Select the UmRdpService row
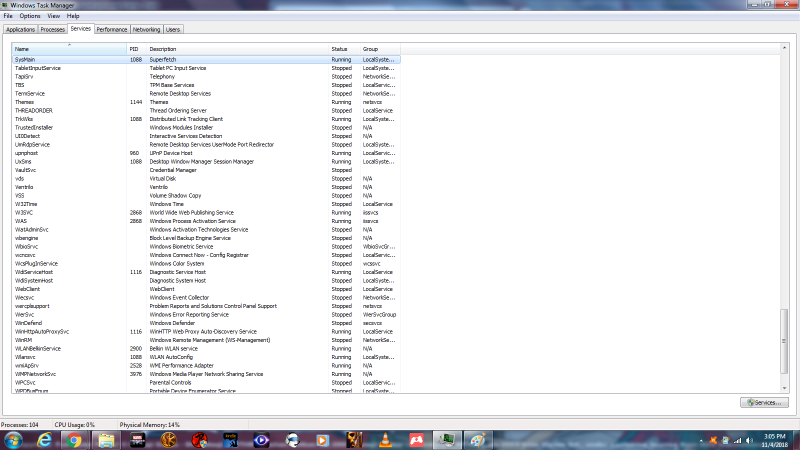The height and width of the screenshot is (450, 800). click(x=206, y=144)
